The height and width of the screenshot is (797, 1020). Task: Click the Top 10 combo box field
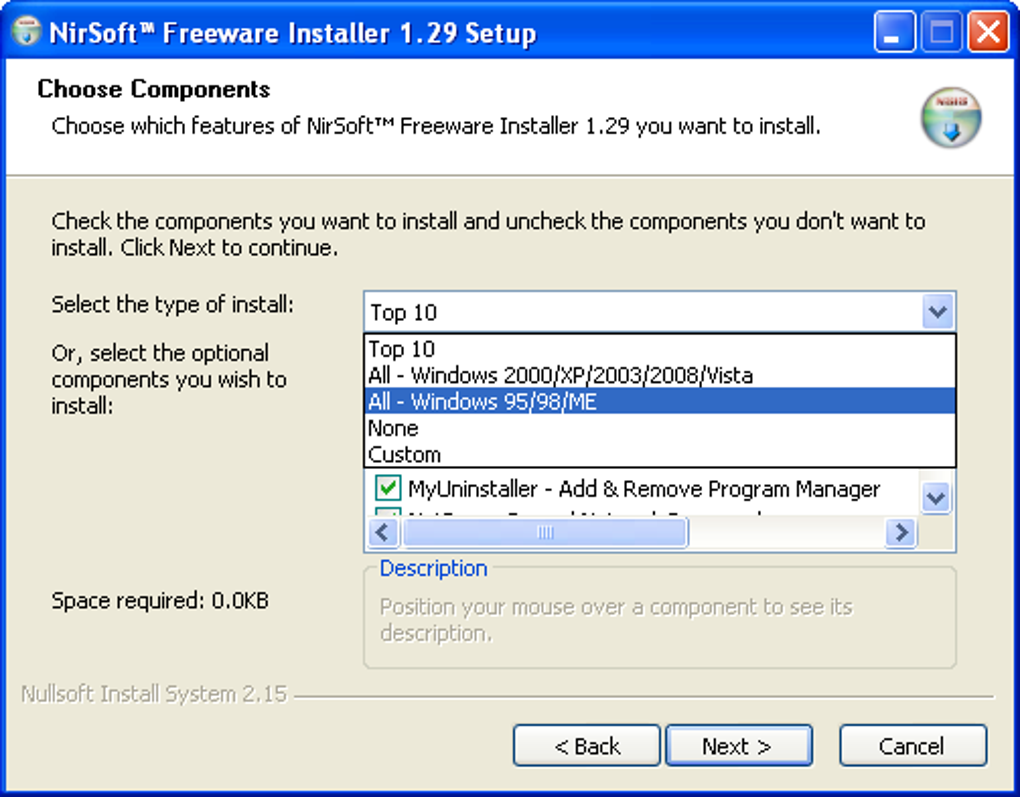pyautogui.click(x=644, y=312)
